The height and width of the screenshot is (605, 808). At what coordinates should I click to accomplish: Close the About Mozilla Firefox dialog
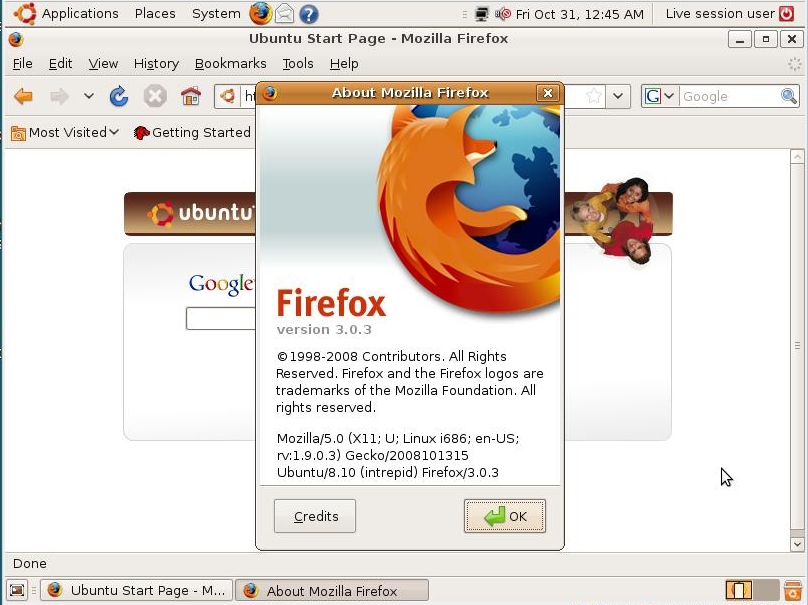pyautogui.click(x=548, y=93)
